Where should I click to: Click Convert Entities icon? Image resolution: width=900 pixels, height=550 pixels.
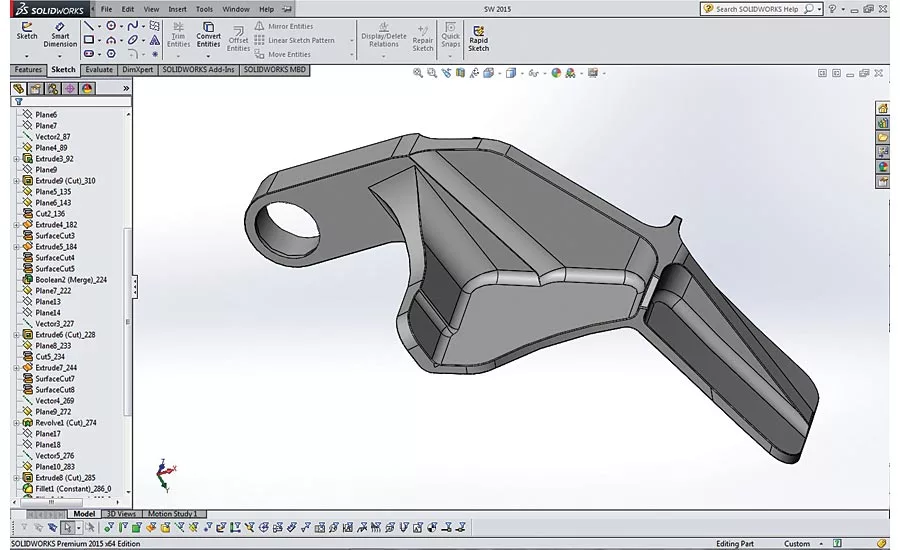pos(208,26)
